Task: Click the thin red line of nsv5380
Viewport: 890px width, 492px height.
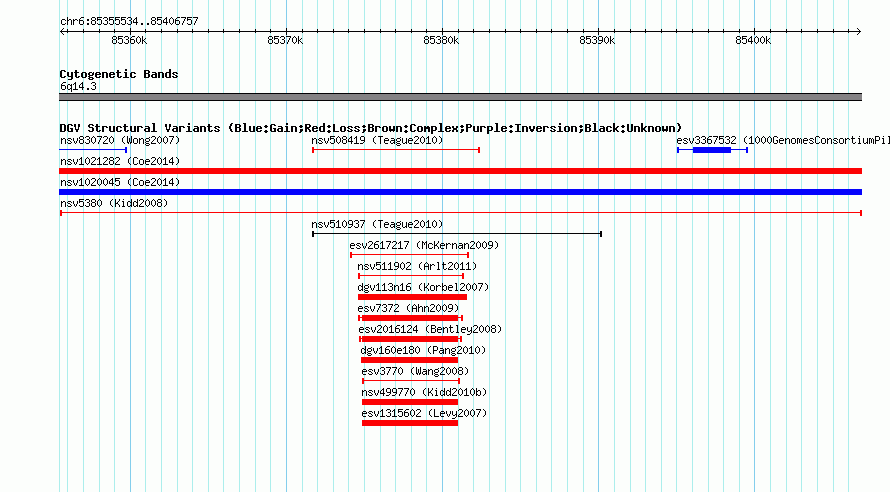Action: [x=461, y=213]
